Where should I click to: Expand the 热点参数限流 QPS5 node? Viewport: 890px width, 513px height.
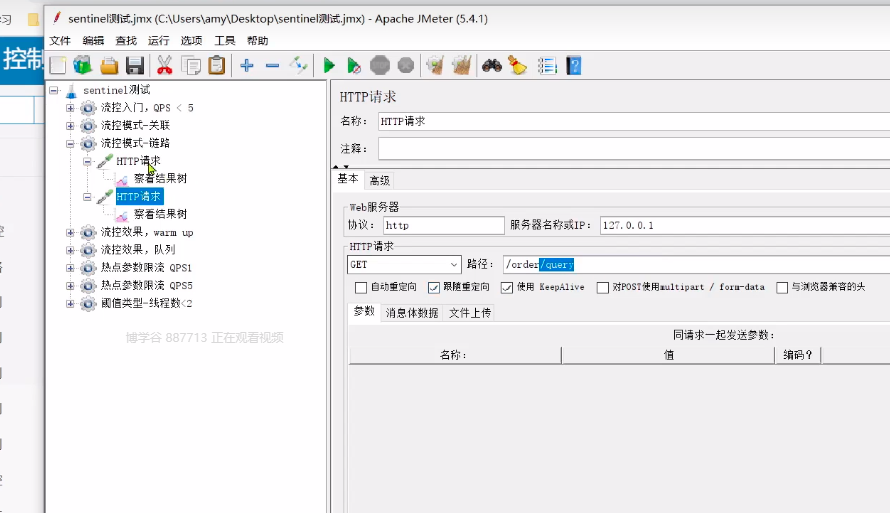[x=70, y=286]
